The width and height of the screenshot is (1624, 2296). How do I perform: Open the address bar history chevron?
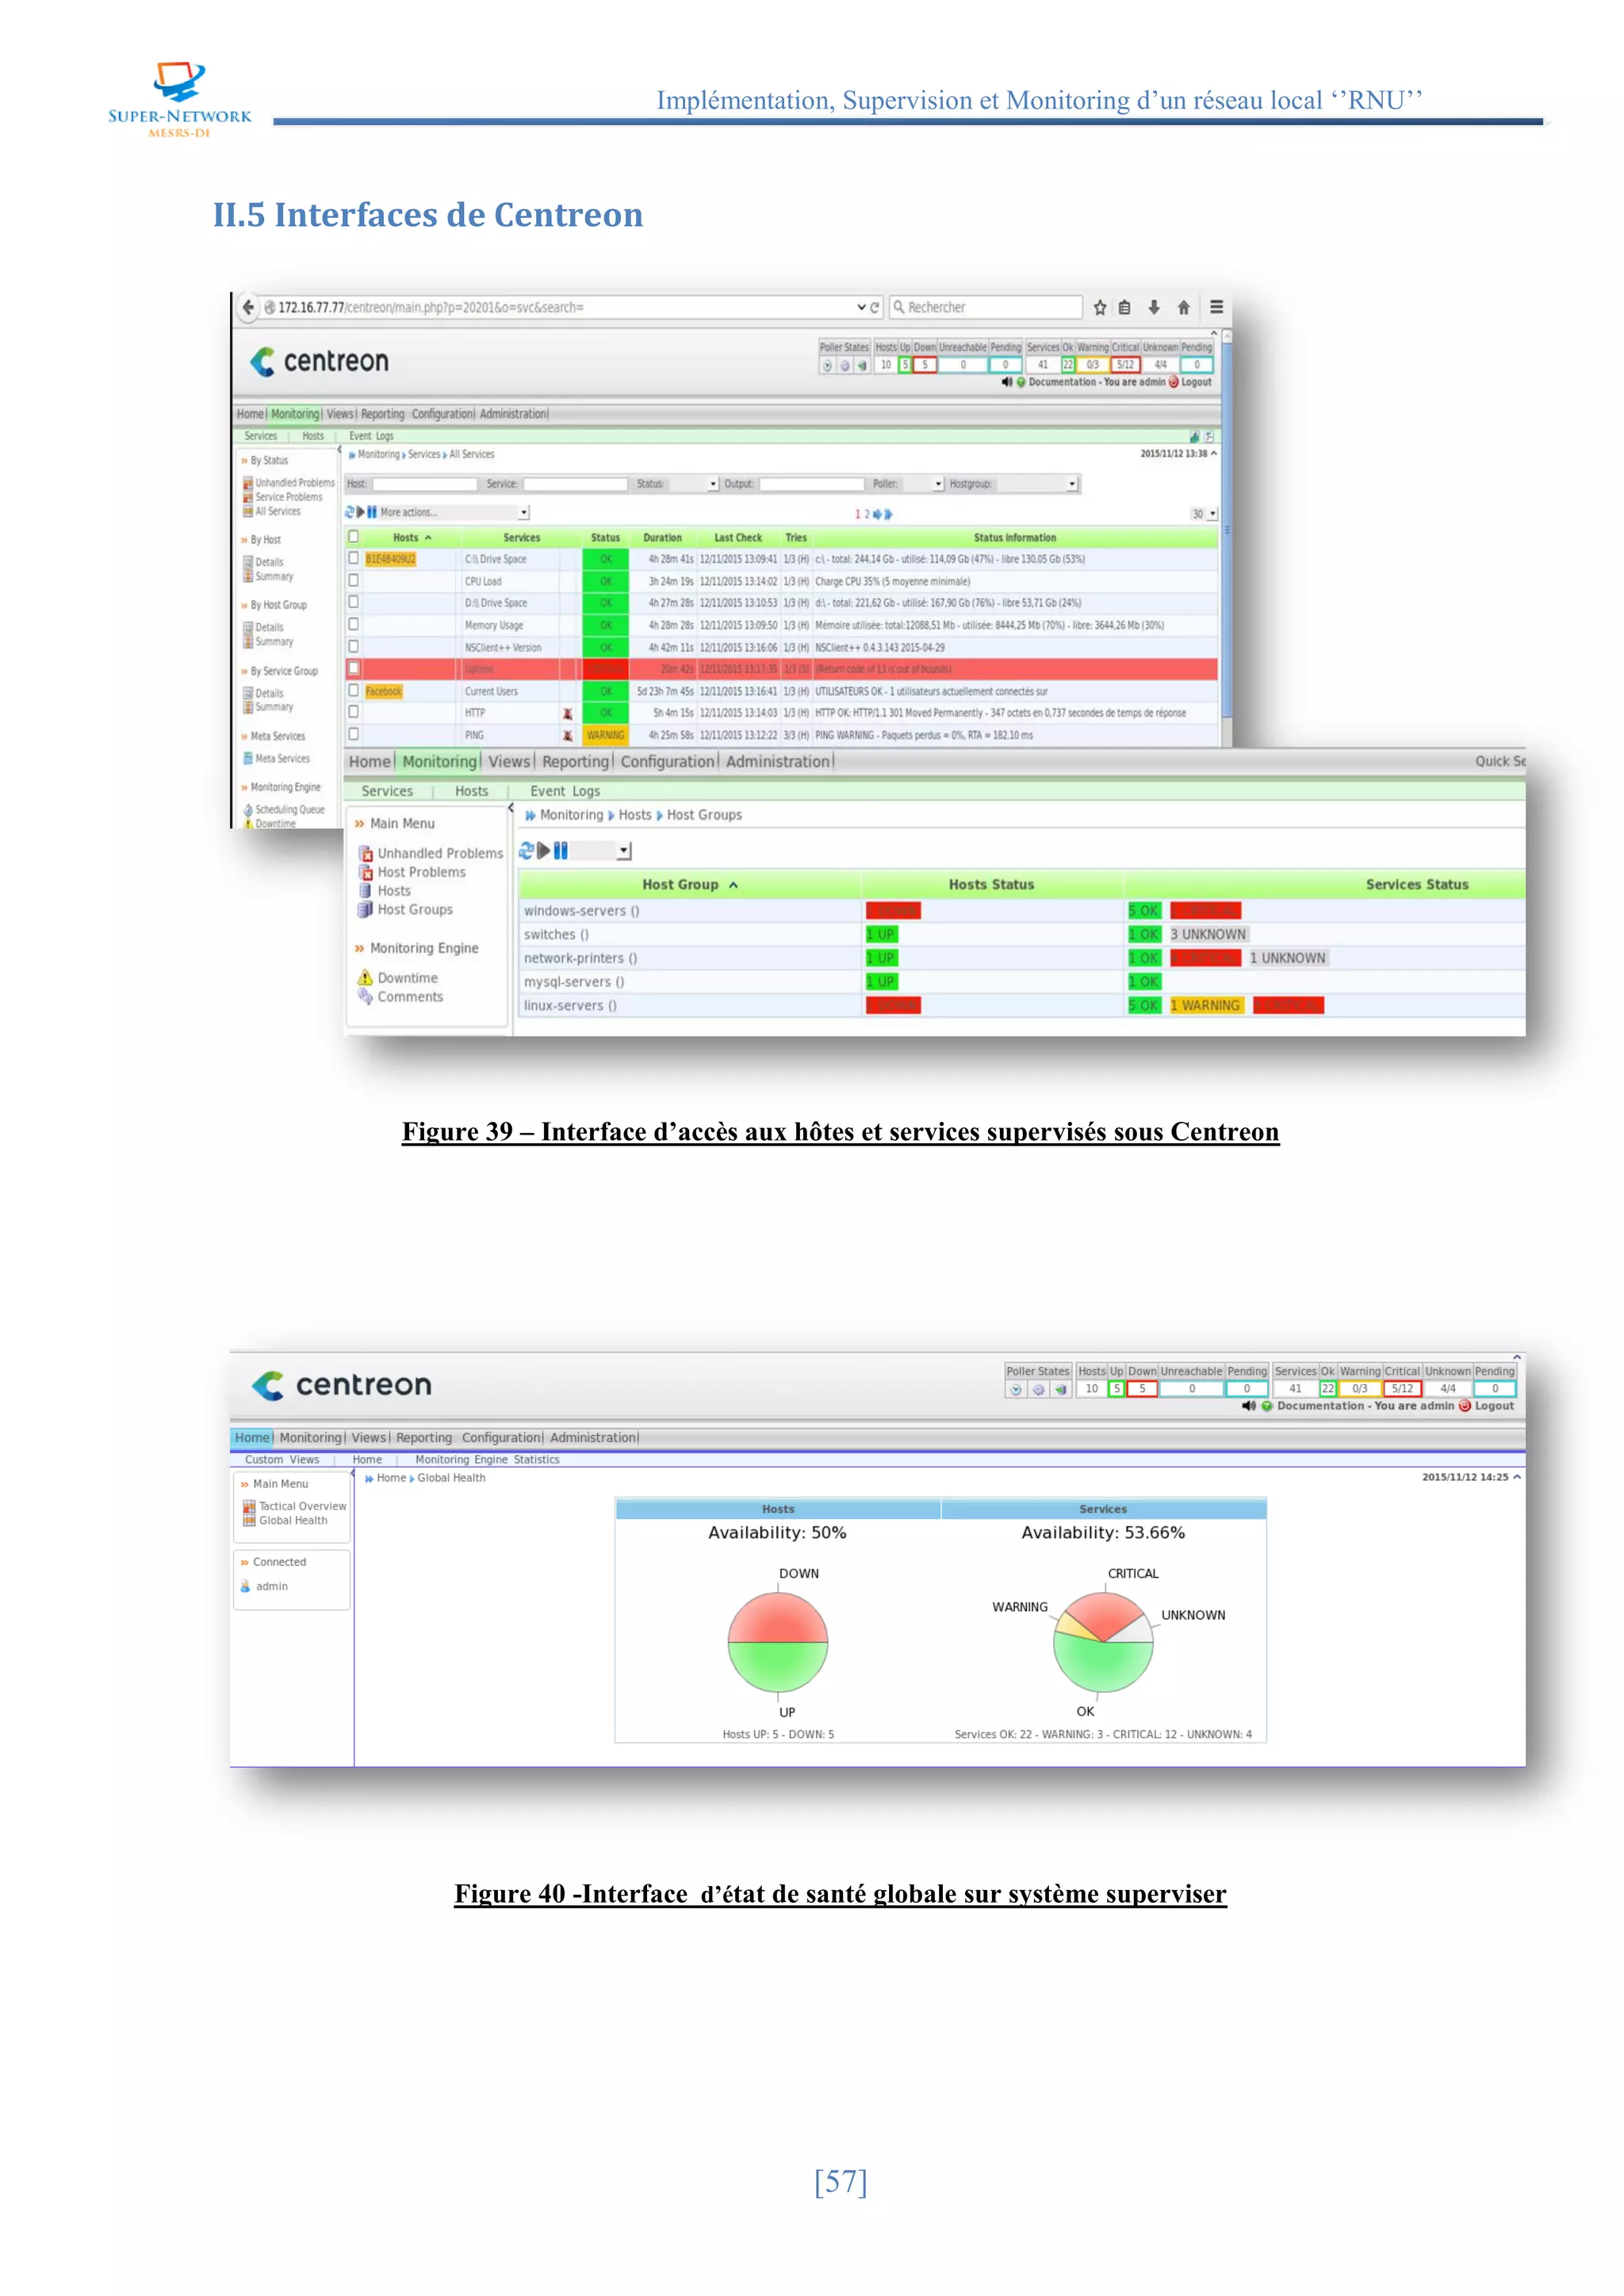pos(861,307)
